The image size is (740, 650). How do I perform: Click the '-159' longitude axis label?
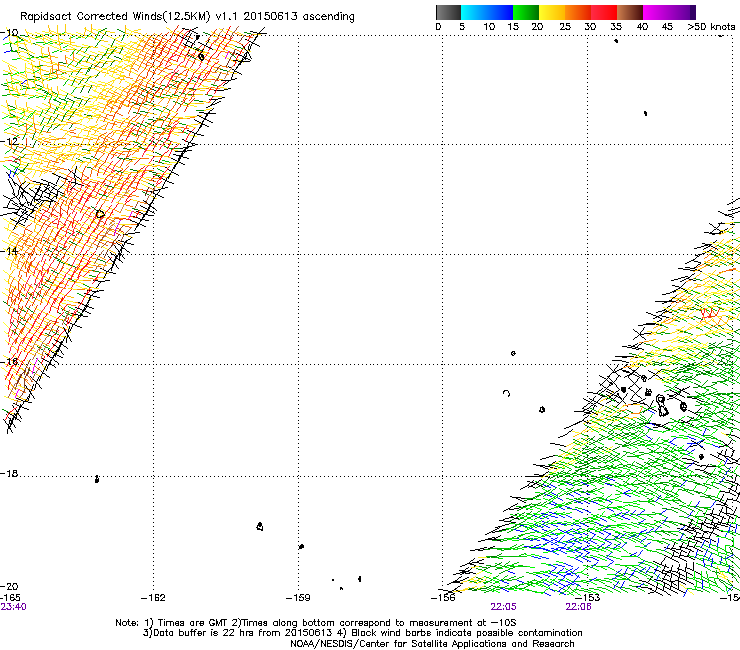point(298,598)
